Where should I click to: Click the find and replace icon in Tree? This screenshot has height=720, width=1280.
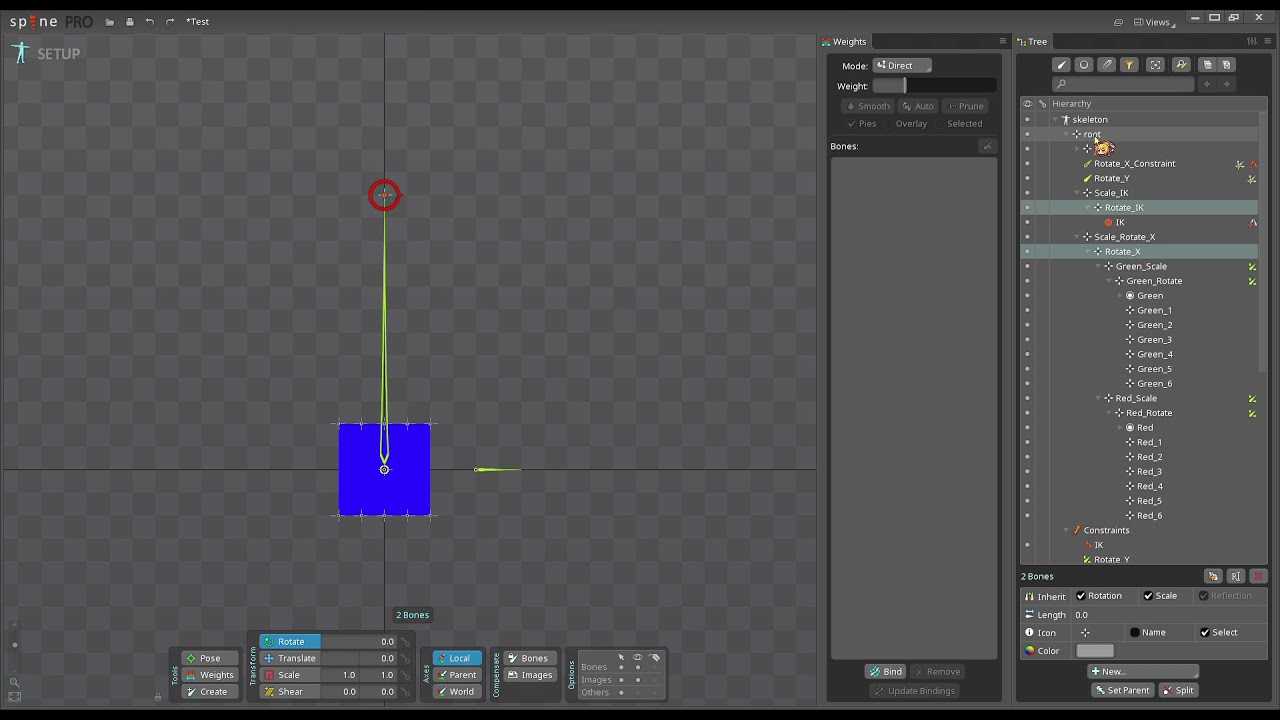pyautogui.click(x=1181, y=65)
